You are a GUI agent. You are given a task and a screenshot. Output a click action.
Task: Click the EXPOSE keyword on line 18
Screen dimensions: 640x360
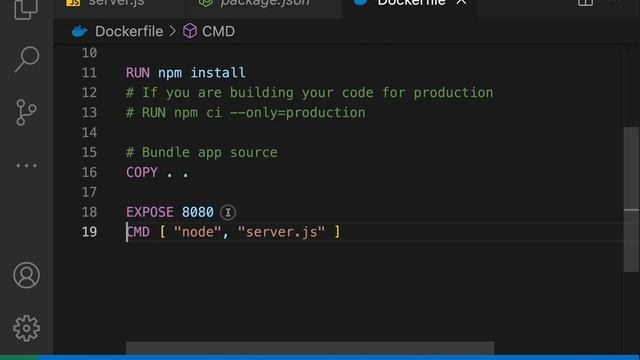[x=150, y=212]
